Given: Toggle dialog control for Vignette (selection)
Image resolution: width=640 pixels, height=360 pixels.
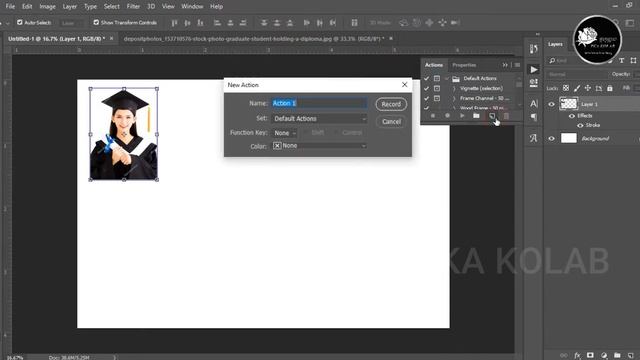Looking at the screenshot, I should (437, 88).
